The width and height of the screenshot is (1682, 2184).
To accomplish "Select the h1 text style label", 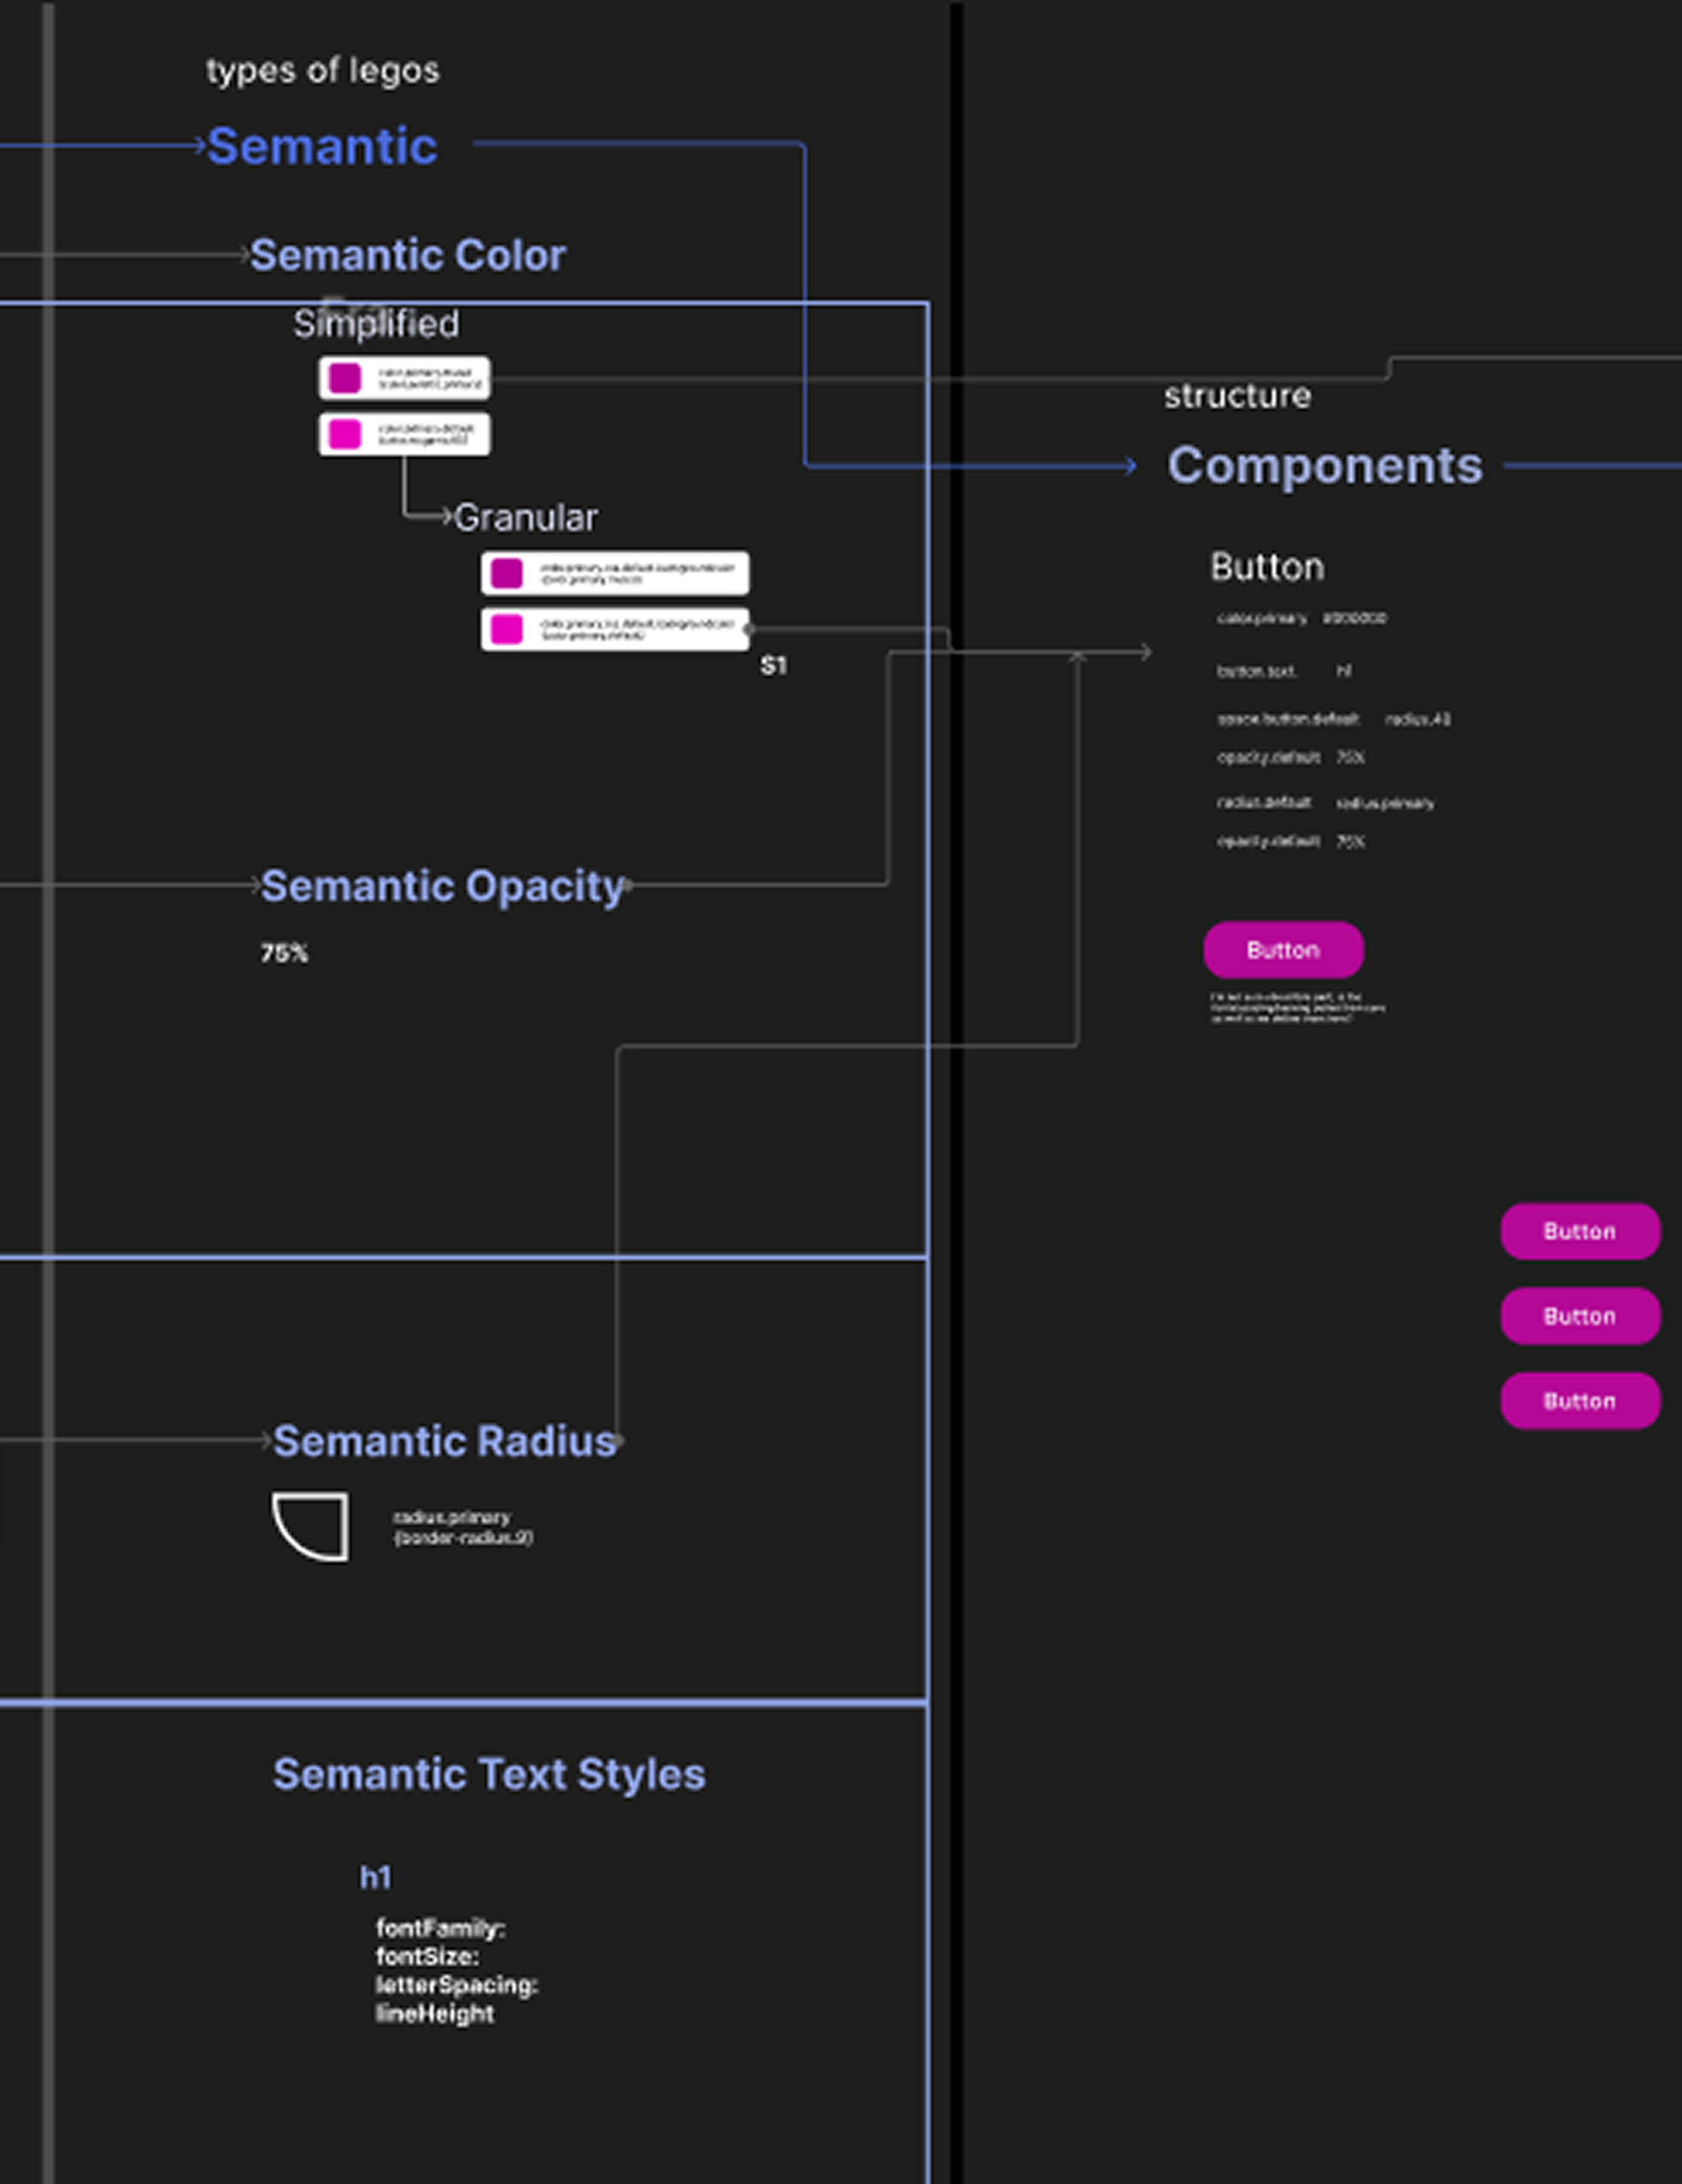I will pyautogui.click(x=376, y=1878).
